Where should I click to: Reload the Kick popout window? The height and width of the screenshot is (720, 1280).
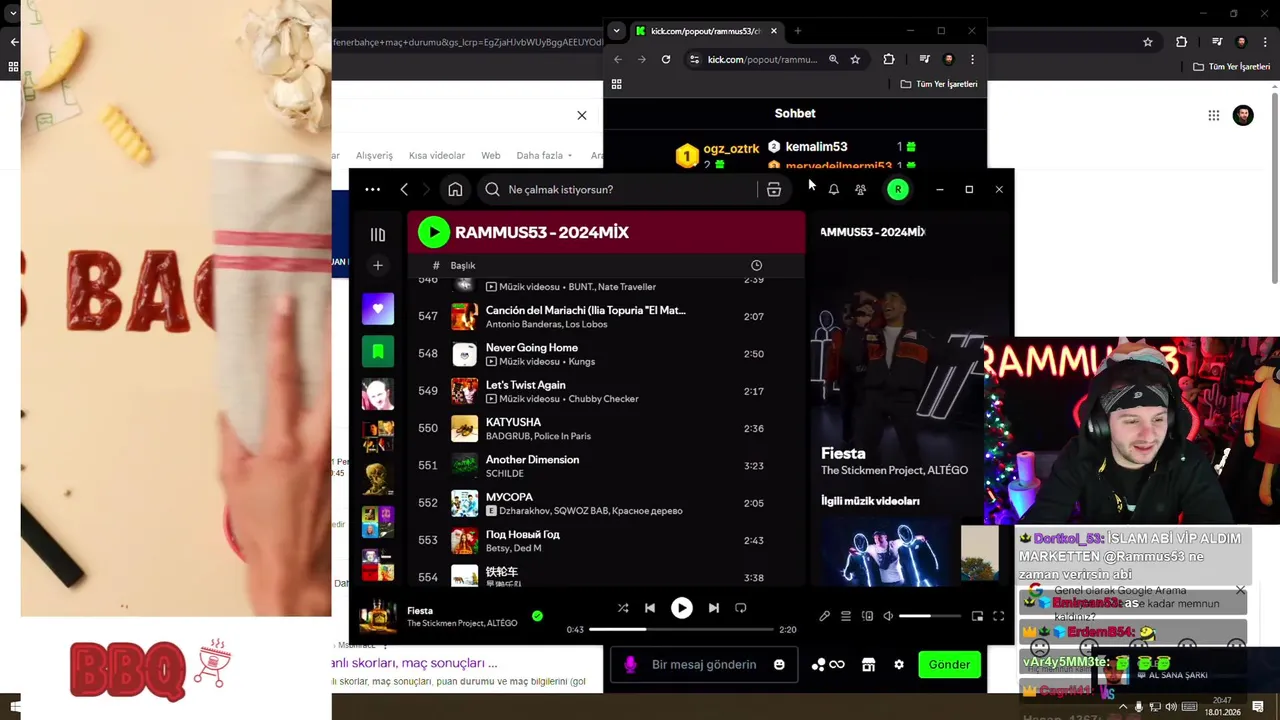coord(666,59)
